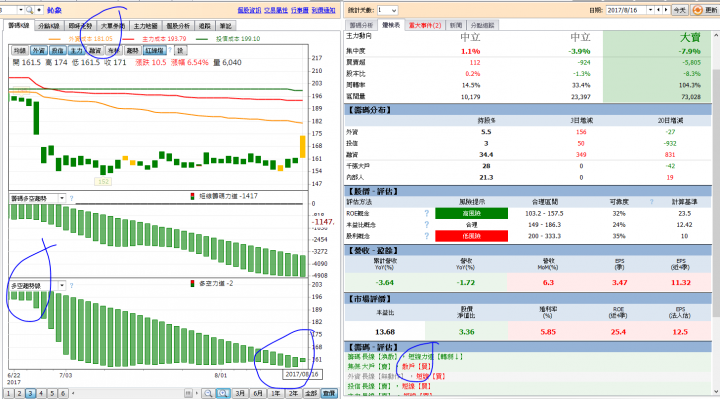Viewport: 720px width, 399px height.
Task: Toggle the 紅綠燈 overlay button
Action: pyautogui.click(x=155, y=51)
